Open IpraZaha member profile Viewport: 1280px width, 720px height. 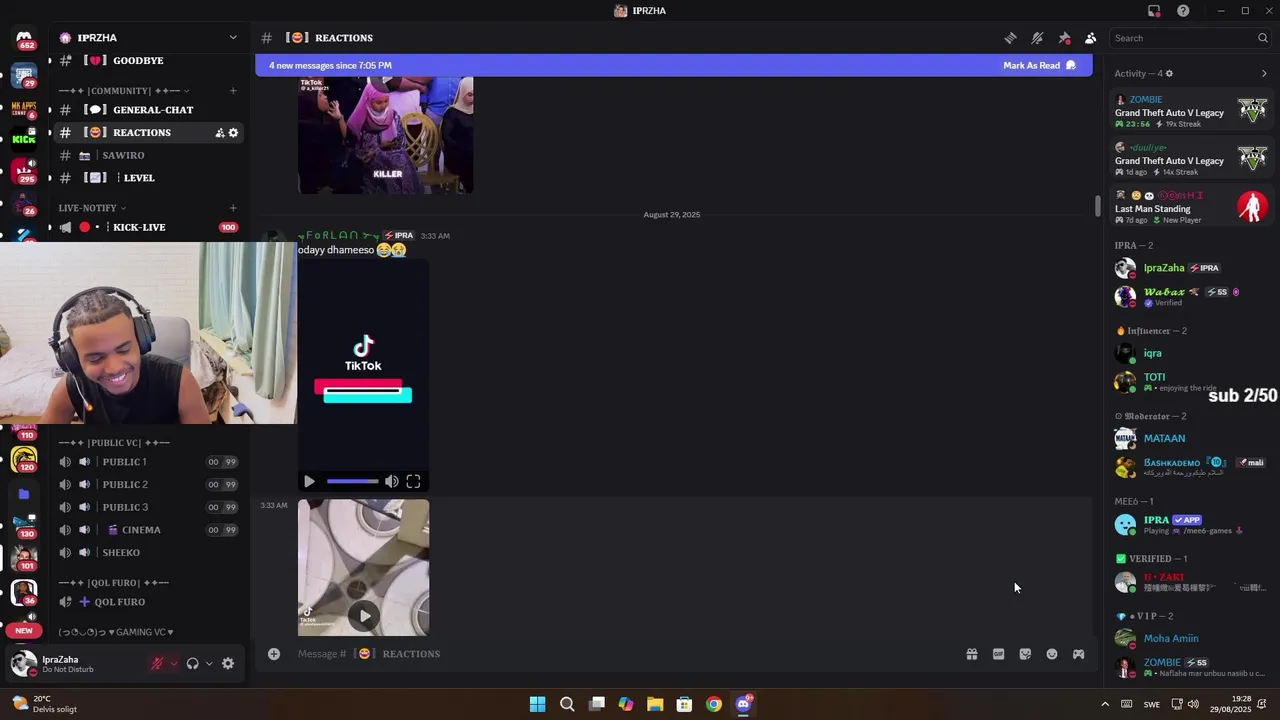pos(1192,268)
